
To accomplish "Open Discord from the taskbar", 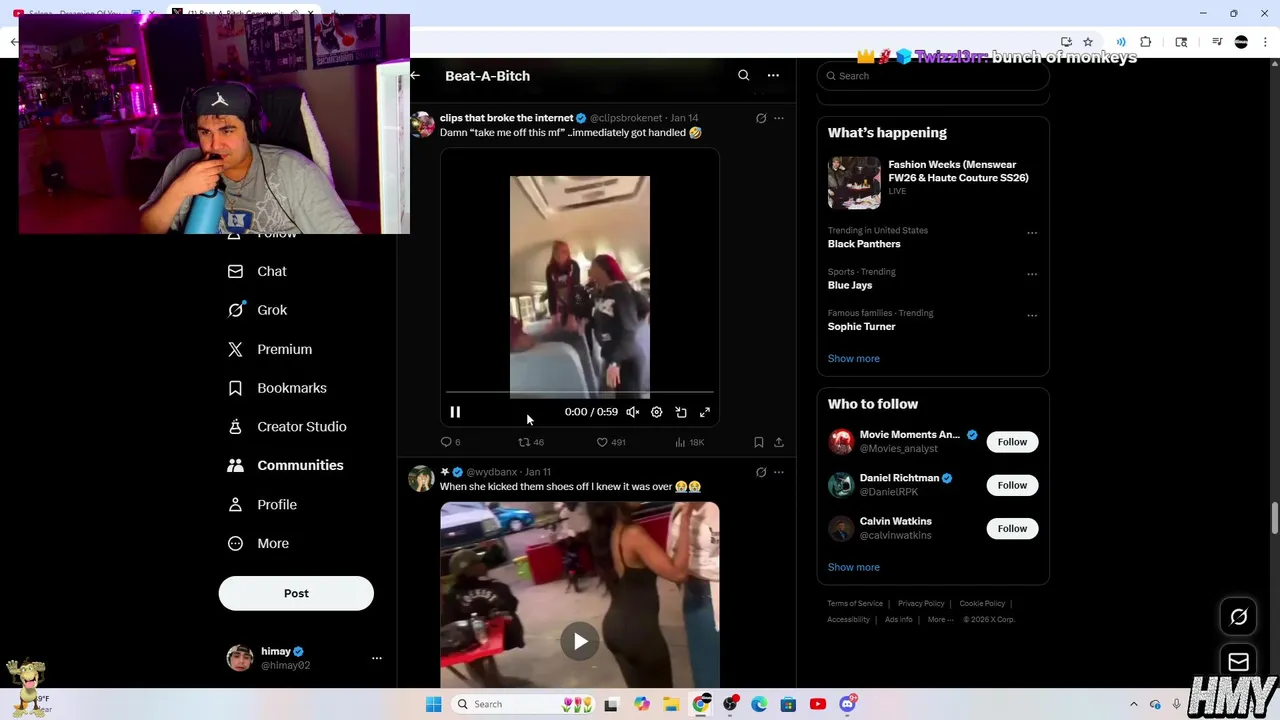I will click(x=848, y=704).
